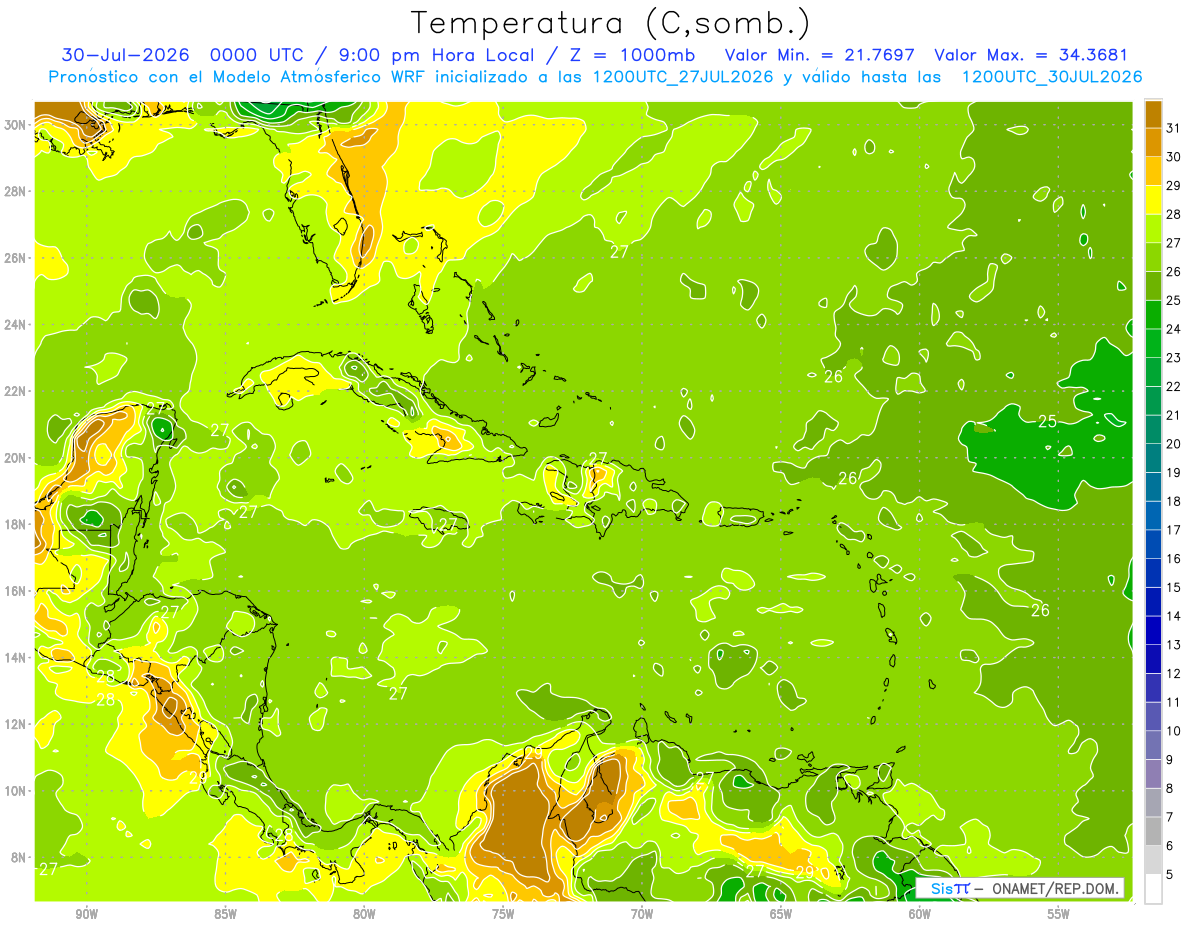Click "9:00 pm Hora Local" in the header
This screenshot has width=1200, height=927.
[x=438, y=55]
